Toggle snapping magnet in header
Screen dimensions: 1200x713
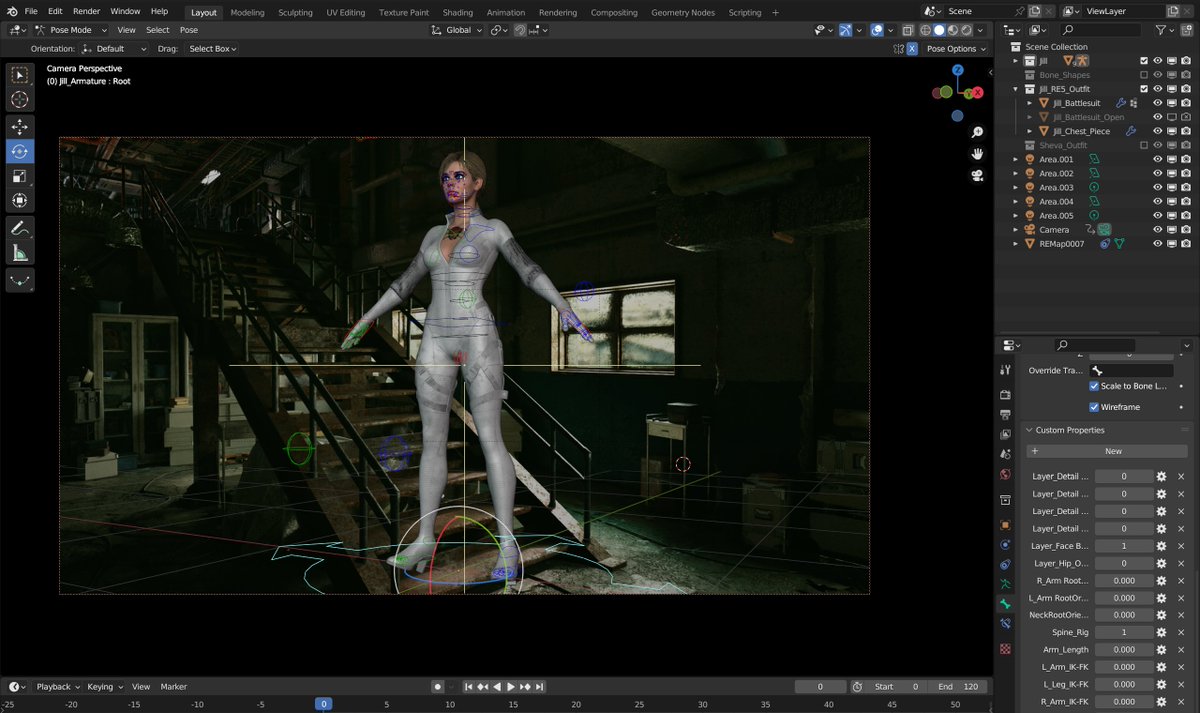coord(520,30)
